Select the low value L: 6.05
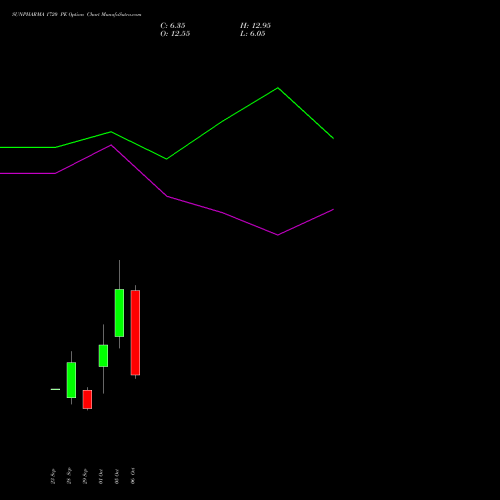 point(253,33)
